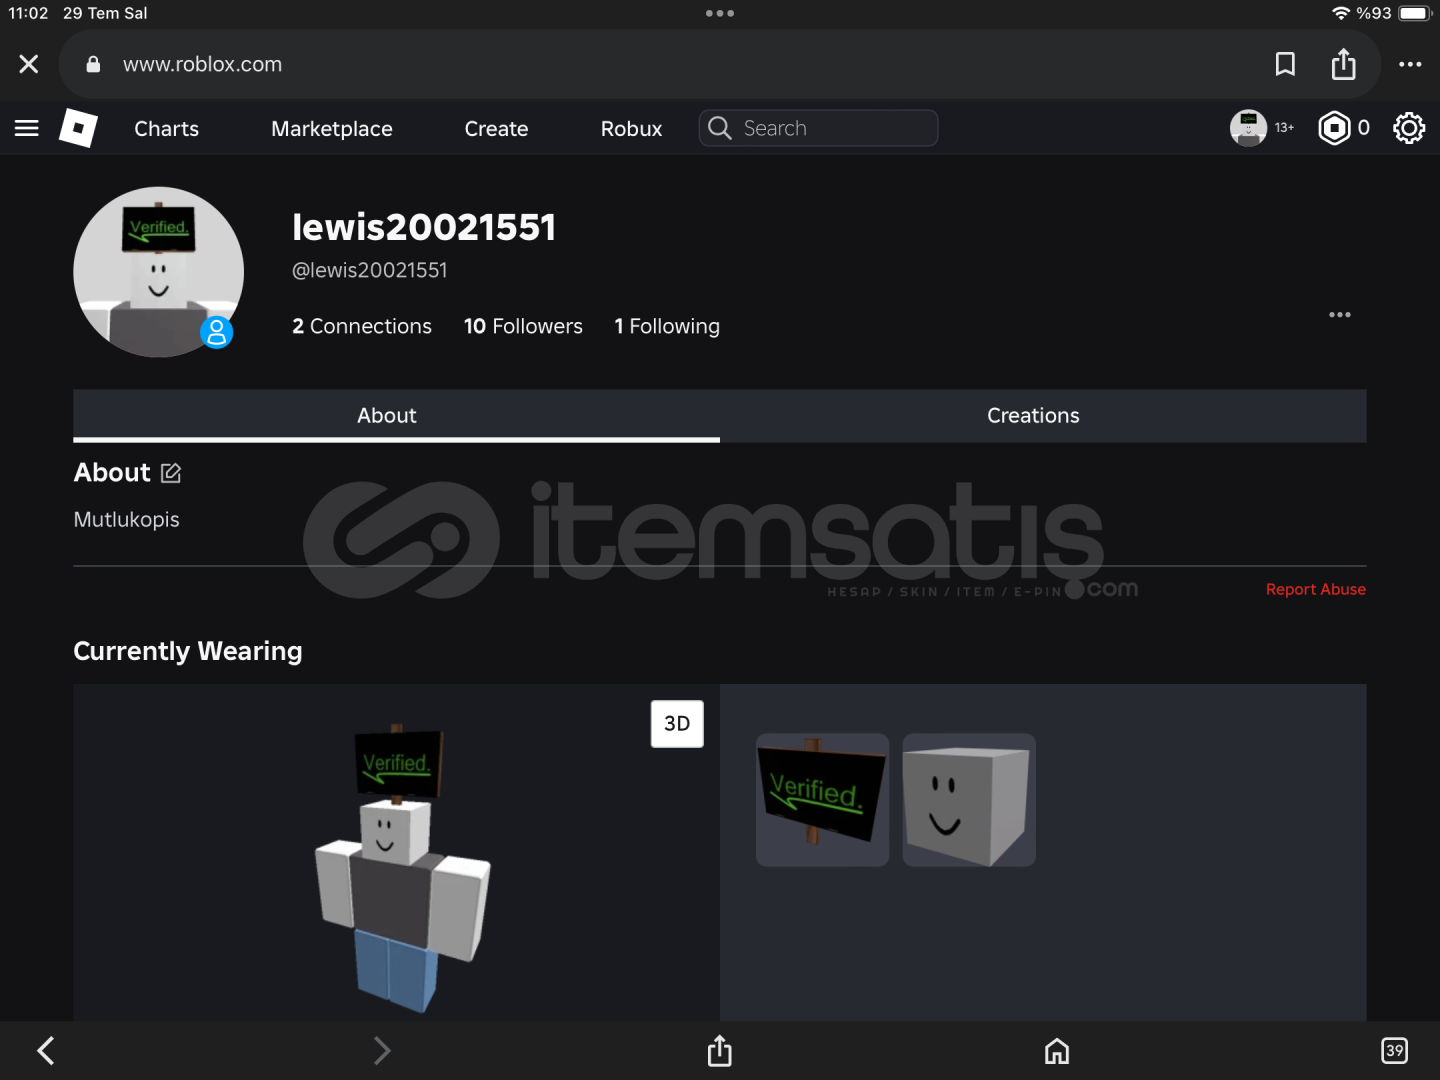This screenshot has height=1080, width=1440.
Task: Tap the lock icon in address bar
Action: tap(93, 64)
